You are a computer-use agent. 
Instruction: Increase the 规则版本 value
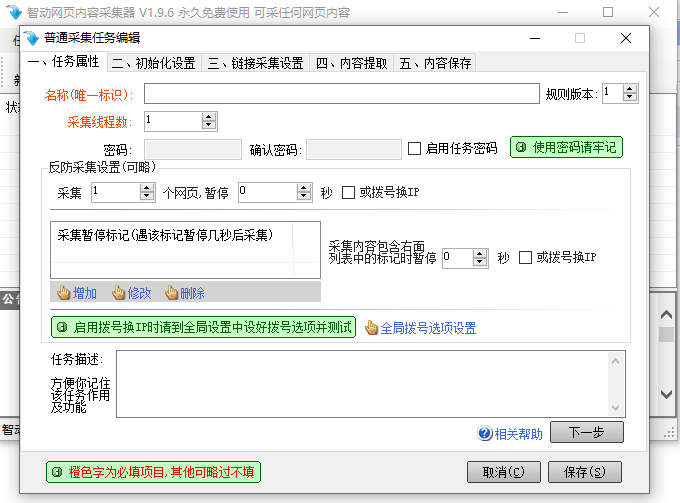click(x=630, y=89)
